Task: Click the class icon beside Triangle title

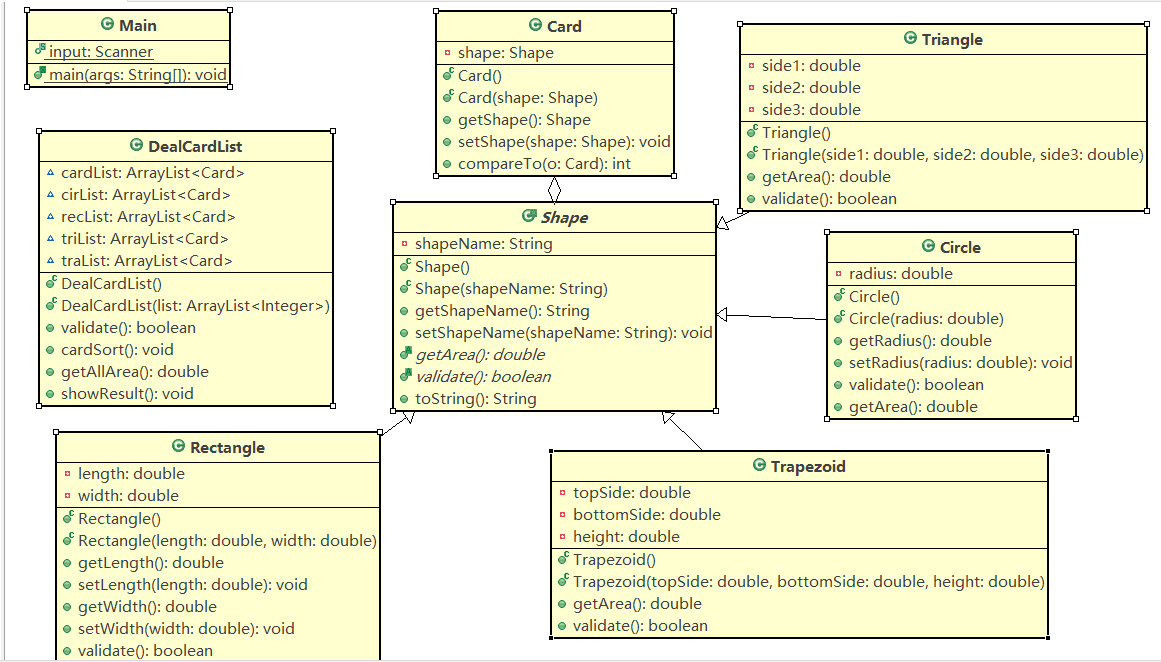Action: coord(910,38)
